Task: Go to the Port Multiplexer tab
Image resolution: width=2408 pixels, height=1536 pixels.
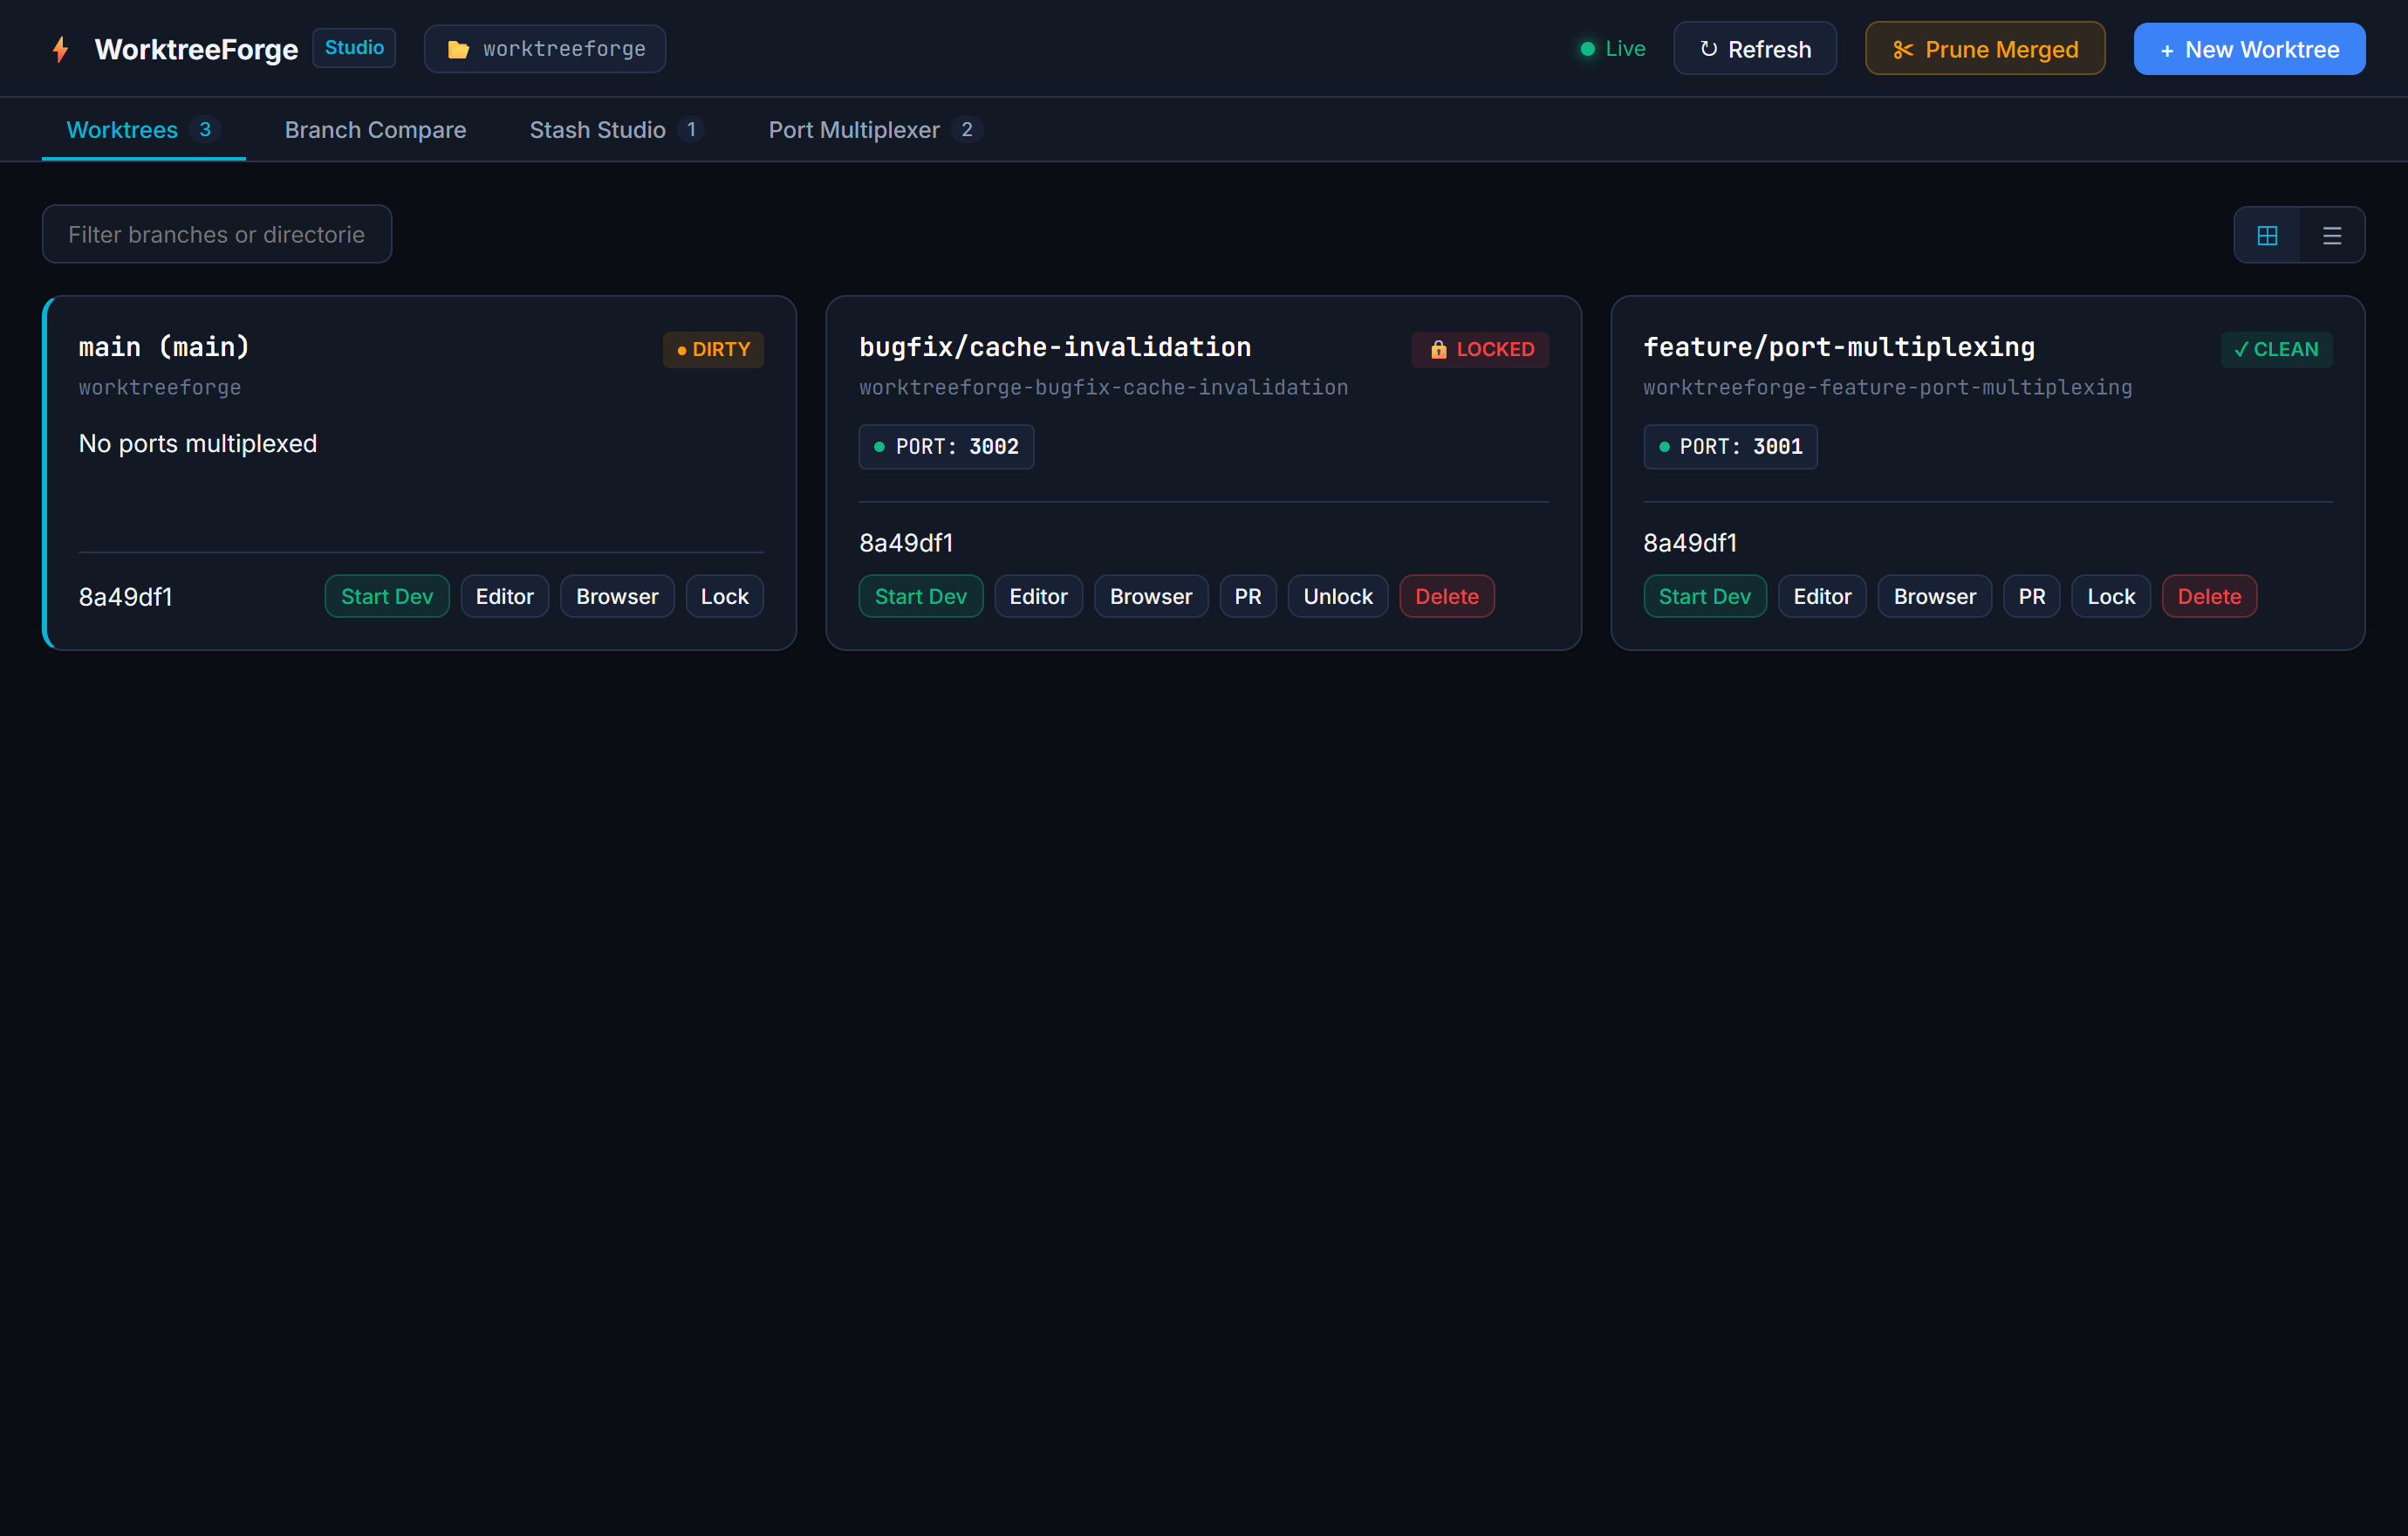Action: click(x=874, y=129)
